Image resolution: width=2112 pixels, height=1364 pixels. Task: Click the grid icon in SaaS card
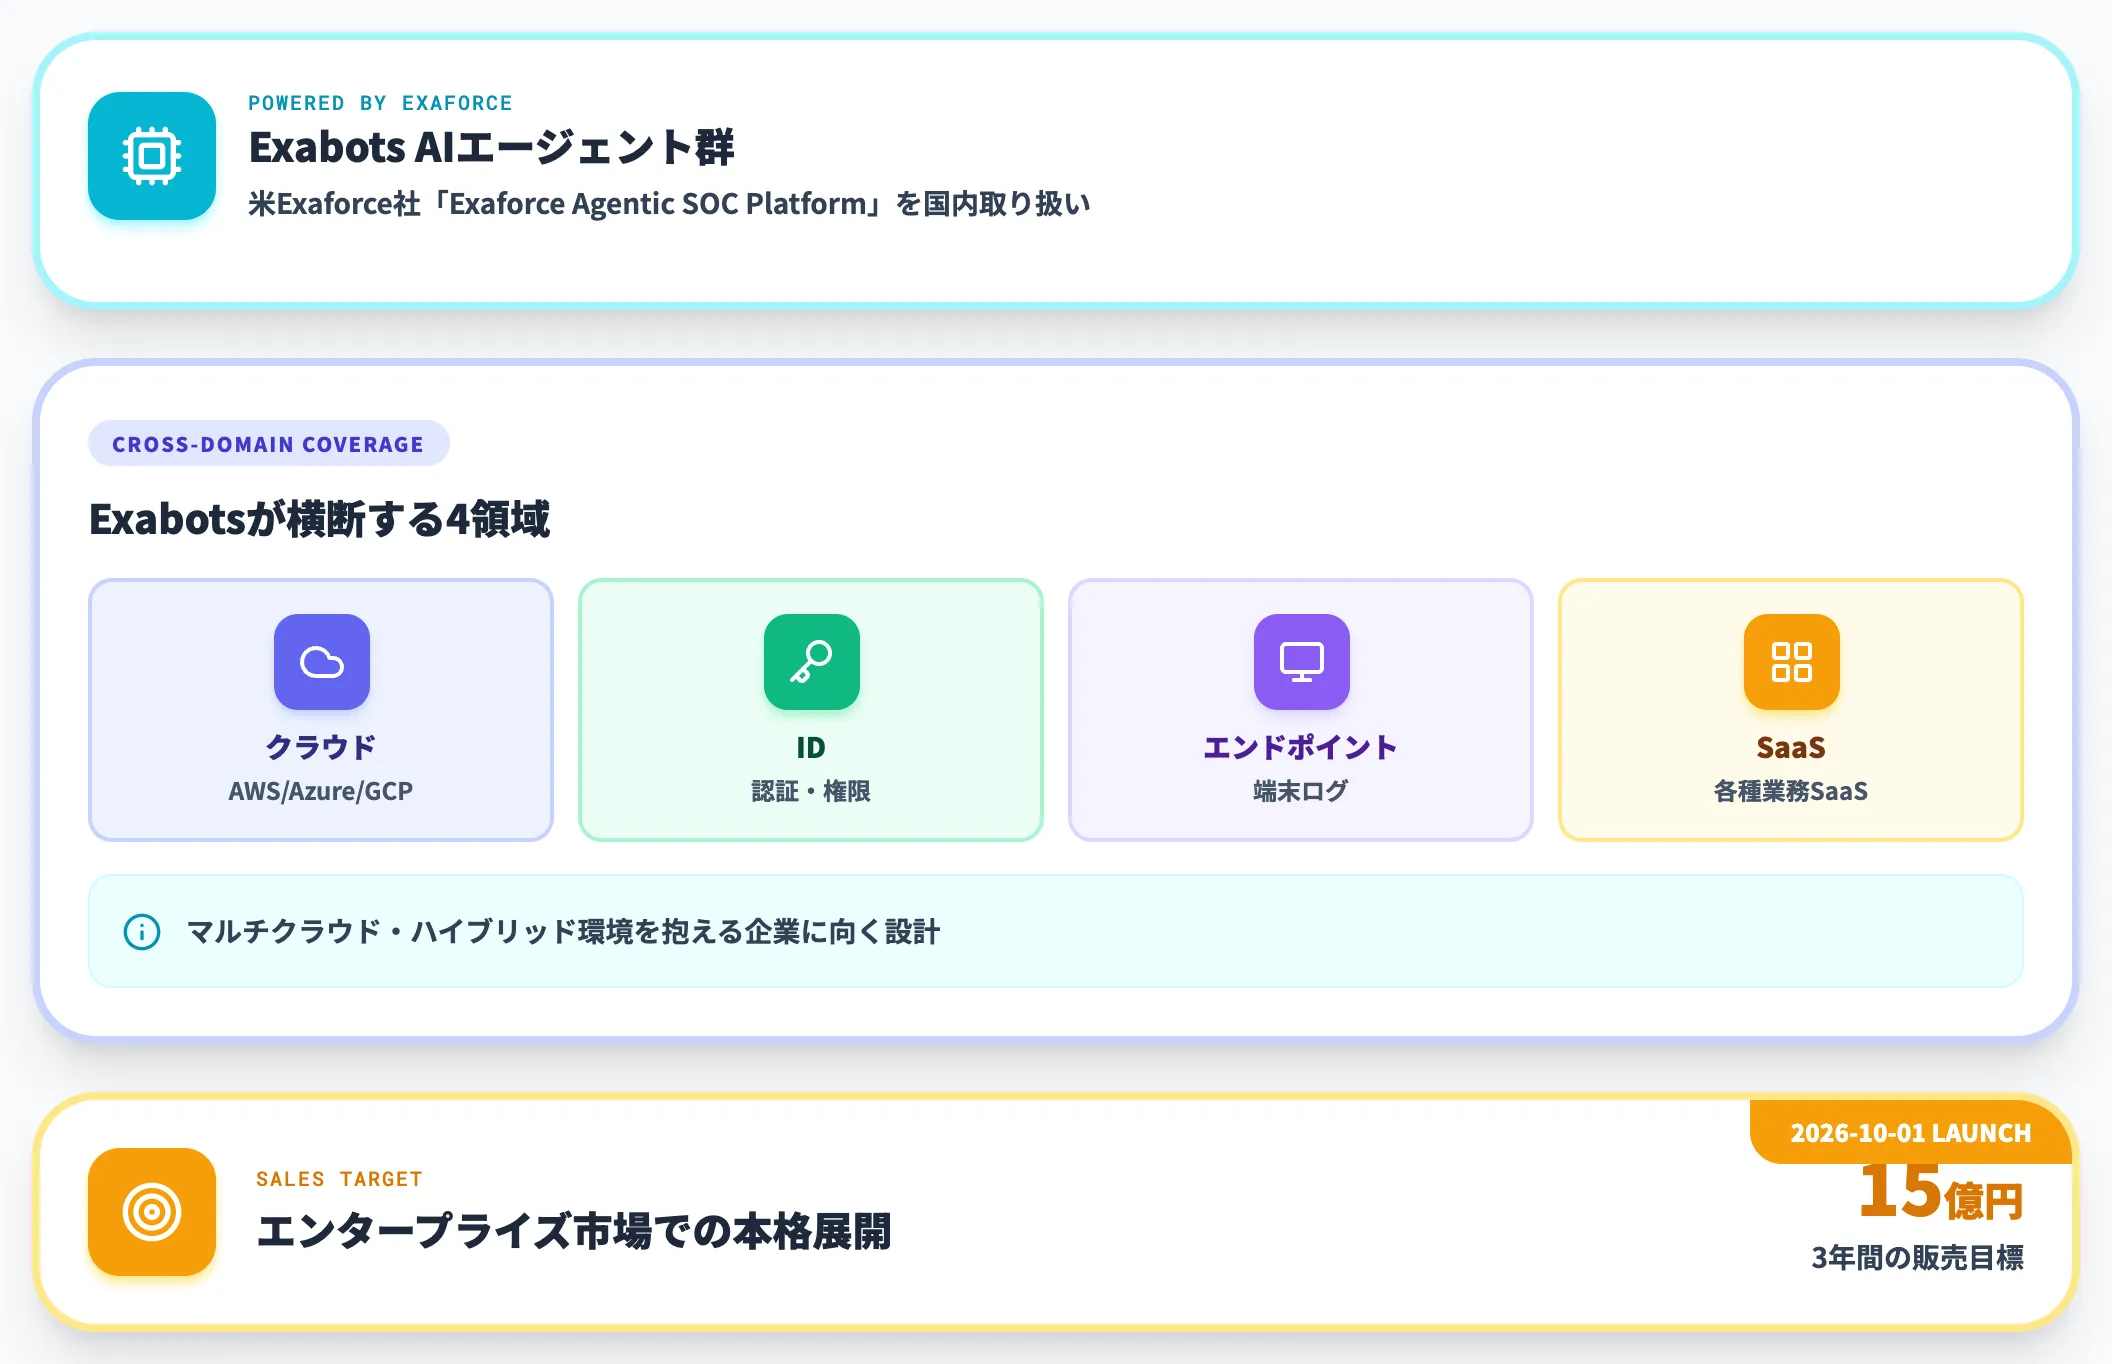[x=1792, y=662]
